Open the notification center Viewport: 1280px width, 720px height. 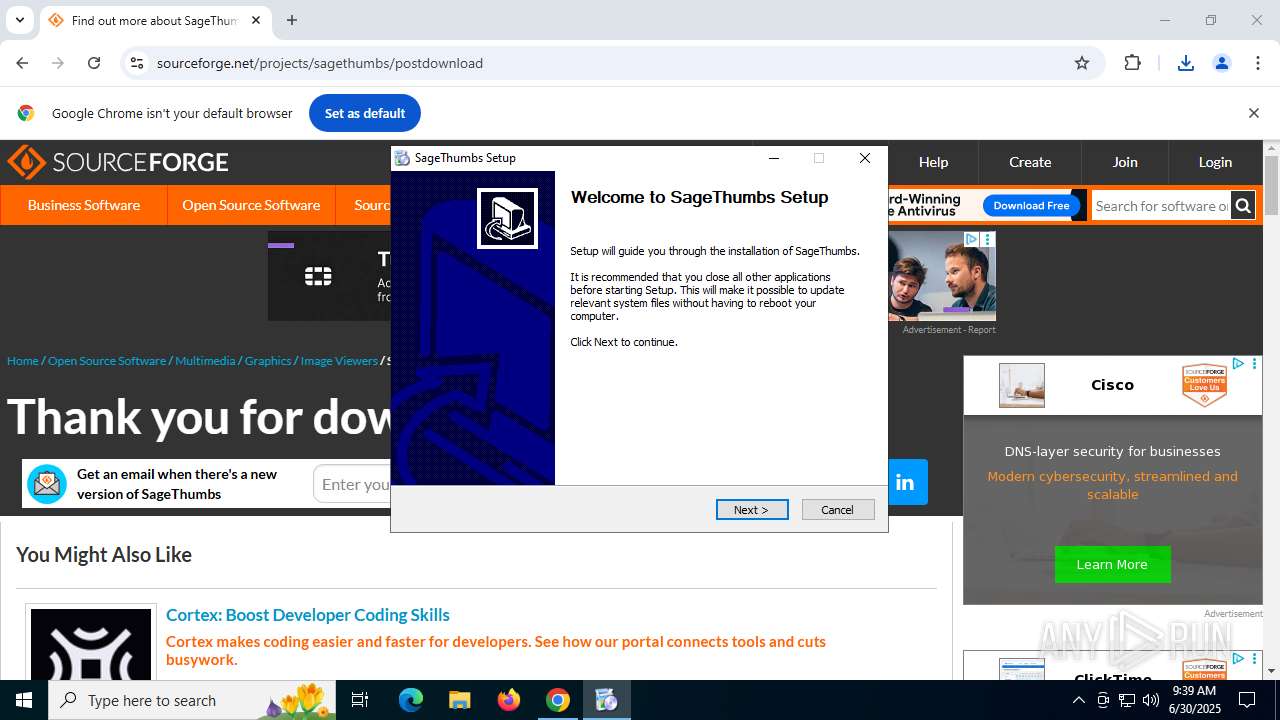coord(1247,700)
